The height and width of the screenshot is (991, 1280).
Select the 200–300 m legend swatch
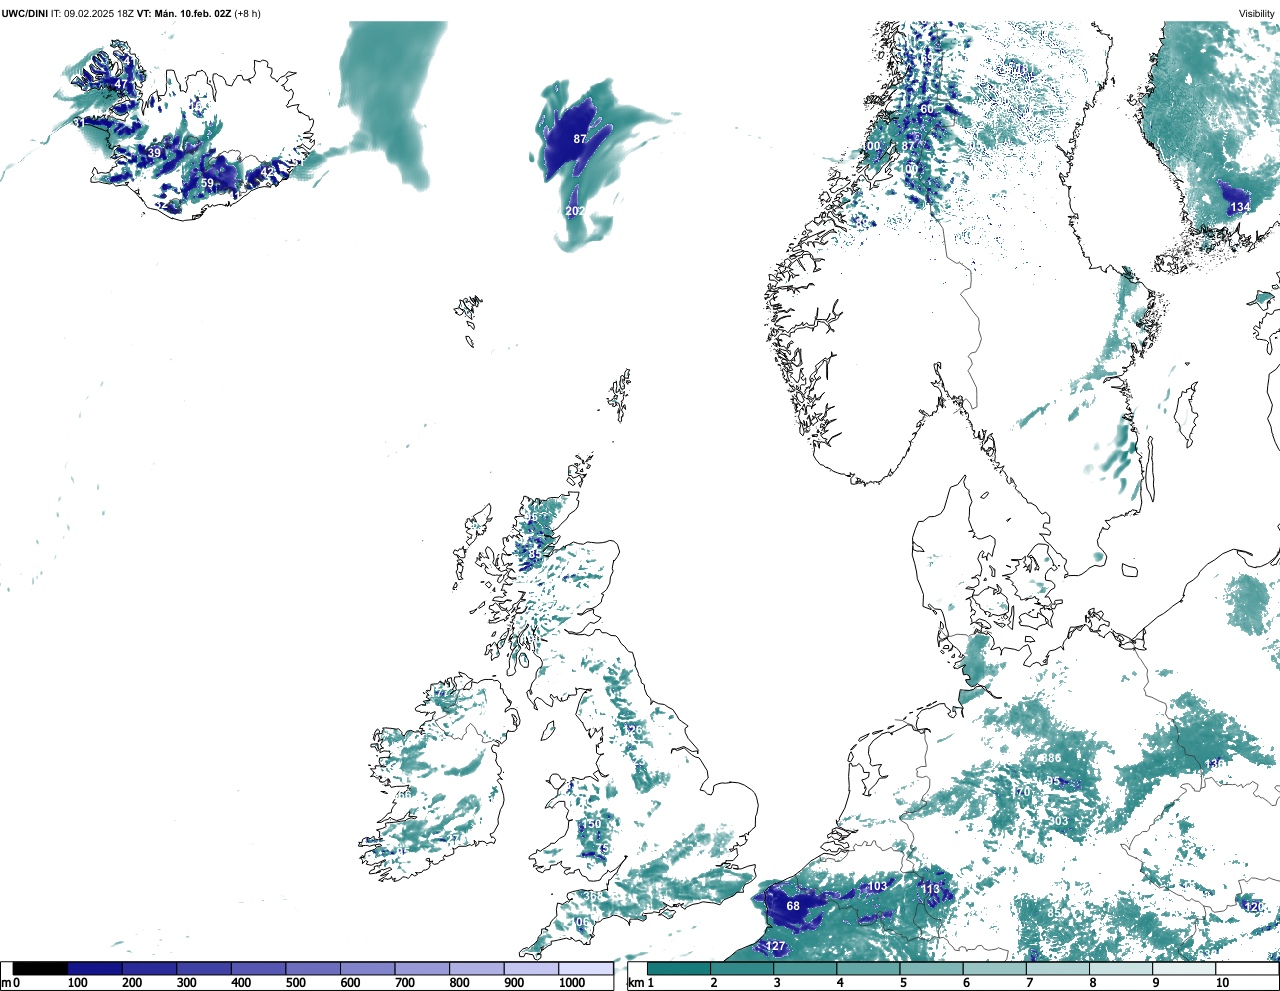coord(150,969)
